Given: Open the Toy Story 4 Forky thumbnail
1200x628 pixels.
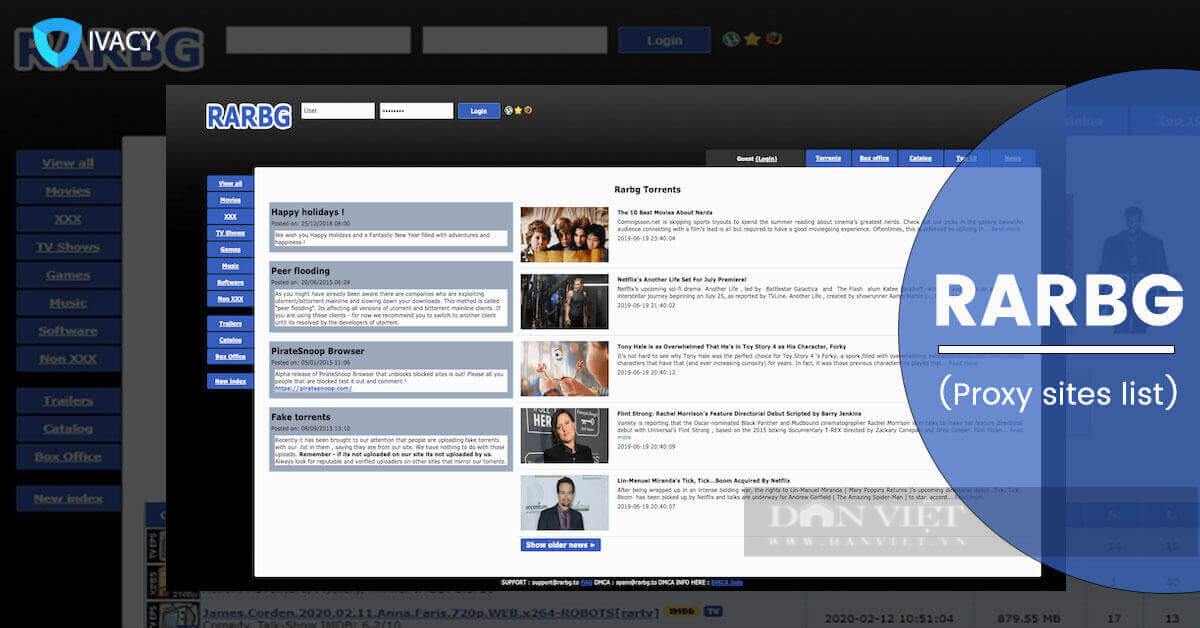Looking at the screenshot, I should (564, 368).
